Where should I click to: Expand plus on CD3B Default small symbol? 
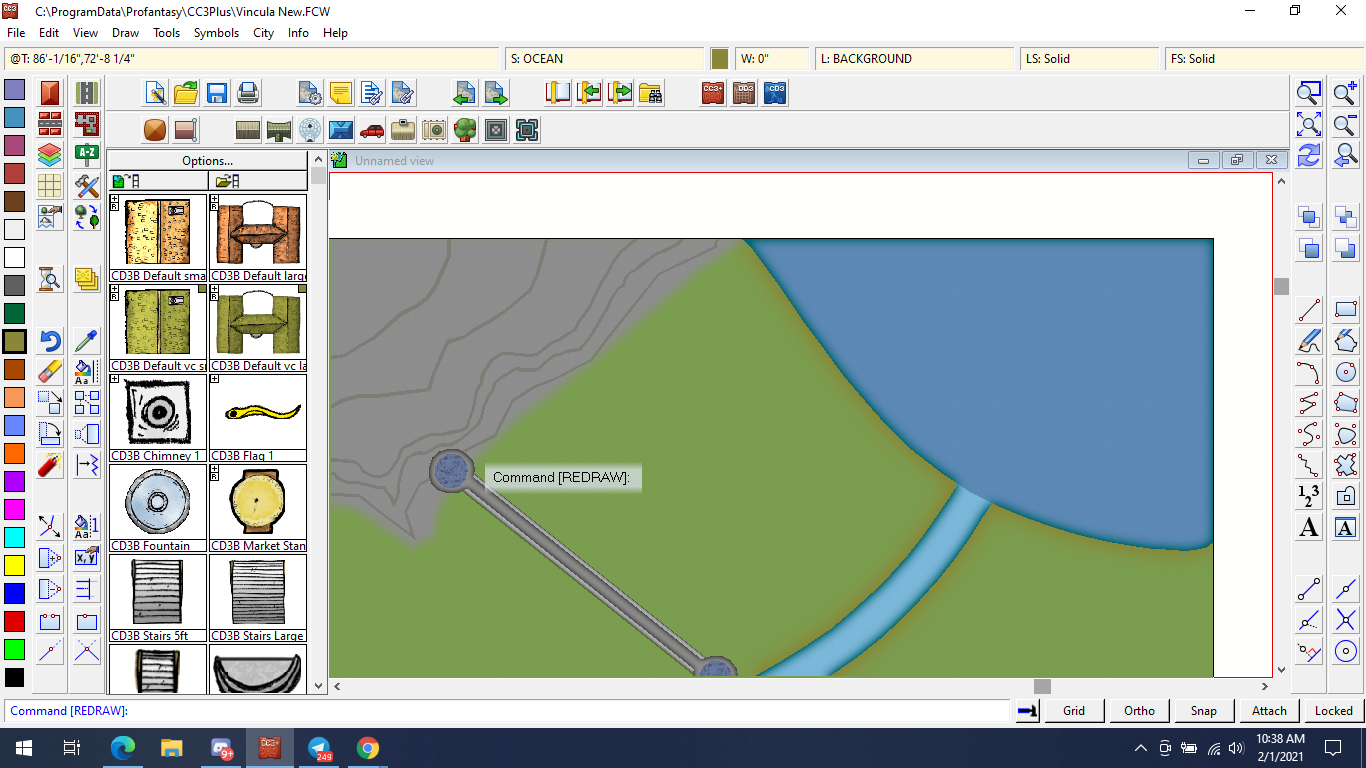115,199
